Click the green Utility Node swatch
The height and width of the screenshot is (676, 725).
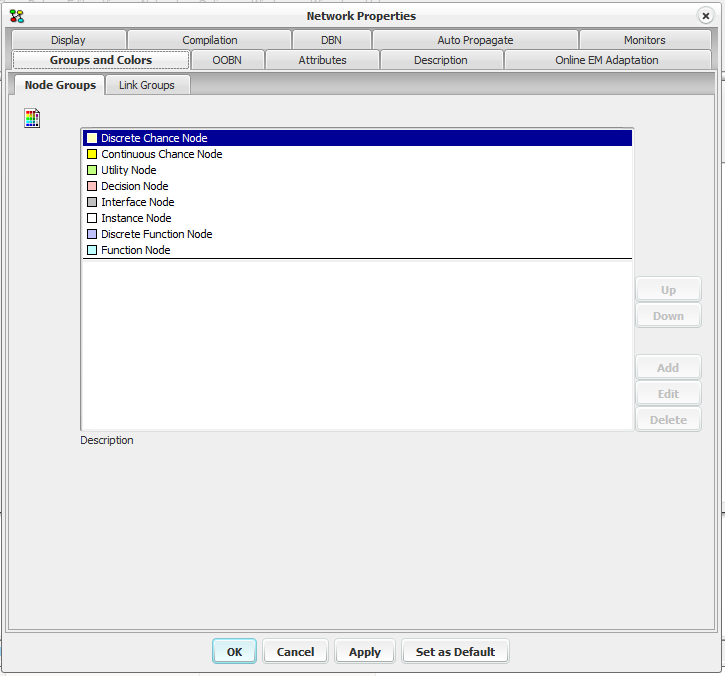92,170
